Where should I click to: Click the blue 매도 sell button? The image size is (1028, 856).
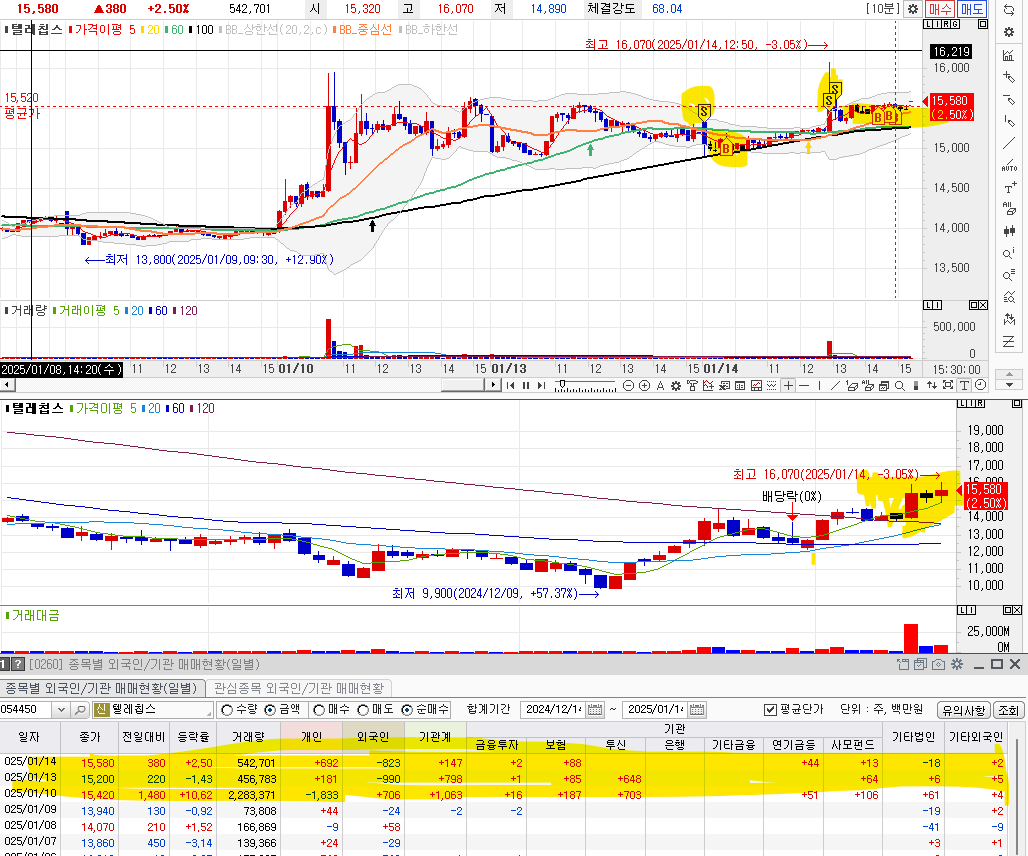(x=972, y=9)
